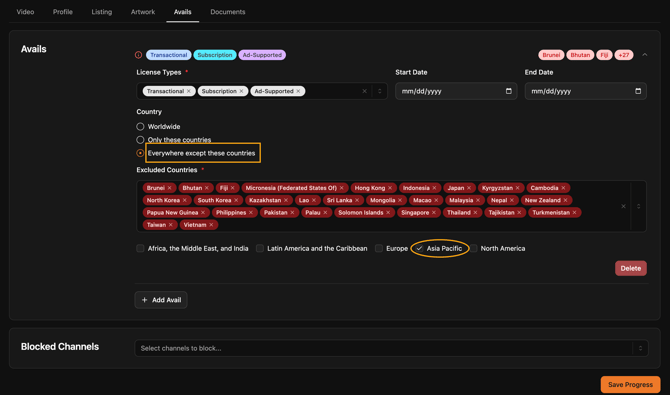The image size is (670, 395).
Task: Remove Malaysia from excluded countries
Action: [478, 200]
